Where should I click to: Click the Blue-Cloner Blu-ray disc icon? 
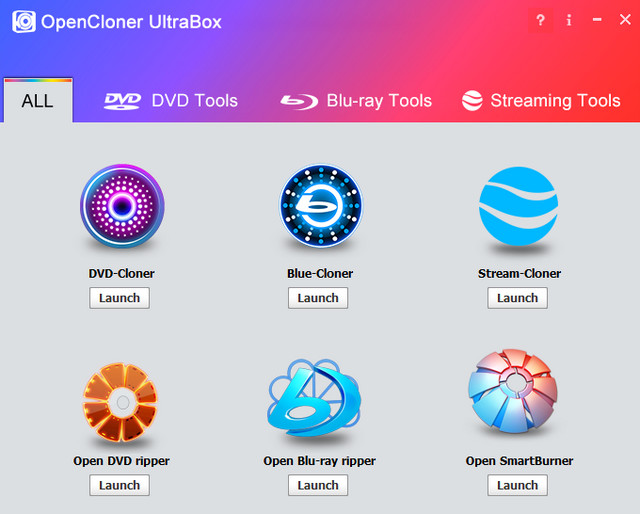coord(319,208)
